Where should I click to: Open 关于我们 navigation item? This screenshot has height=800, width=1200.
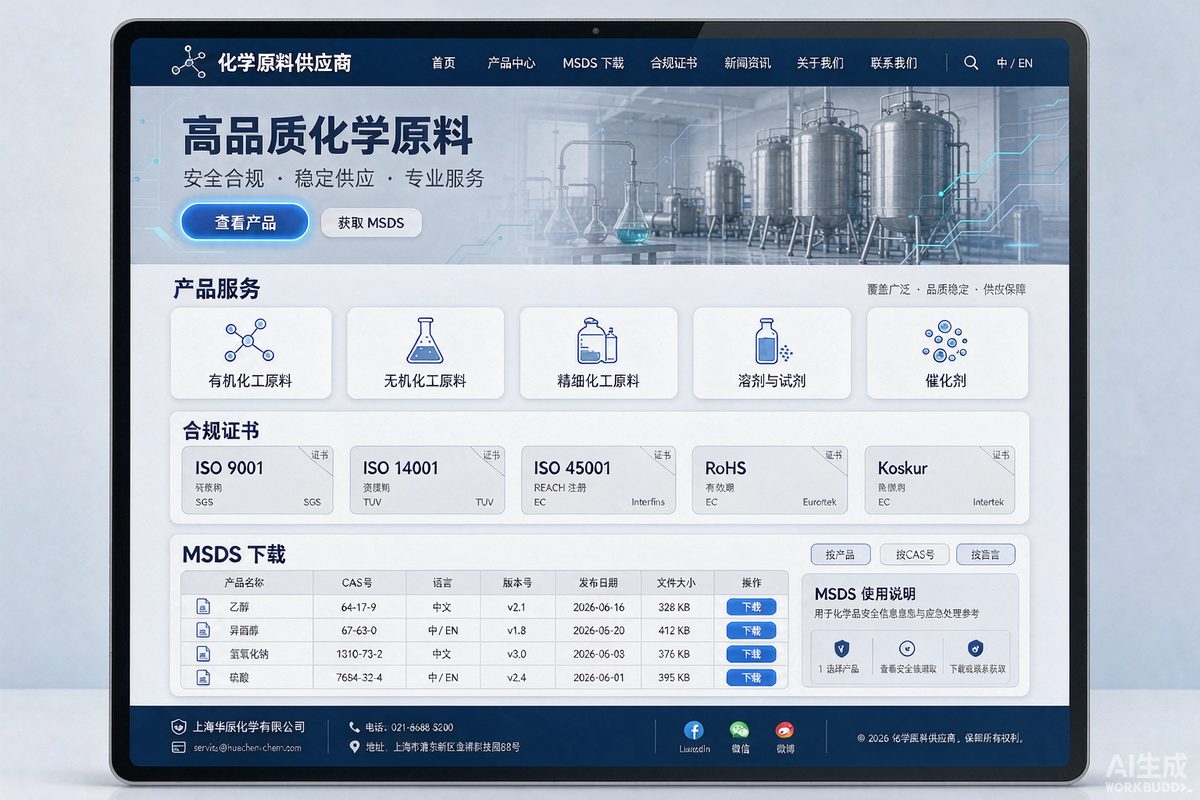(820, 63)
